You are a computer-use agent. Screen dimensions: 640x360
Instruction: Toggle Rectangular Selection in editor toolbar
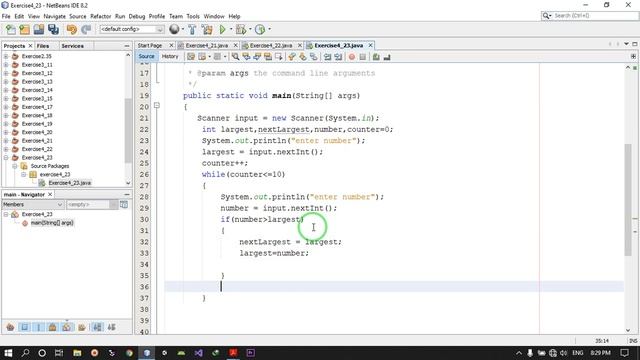279,57
